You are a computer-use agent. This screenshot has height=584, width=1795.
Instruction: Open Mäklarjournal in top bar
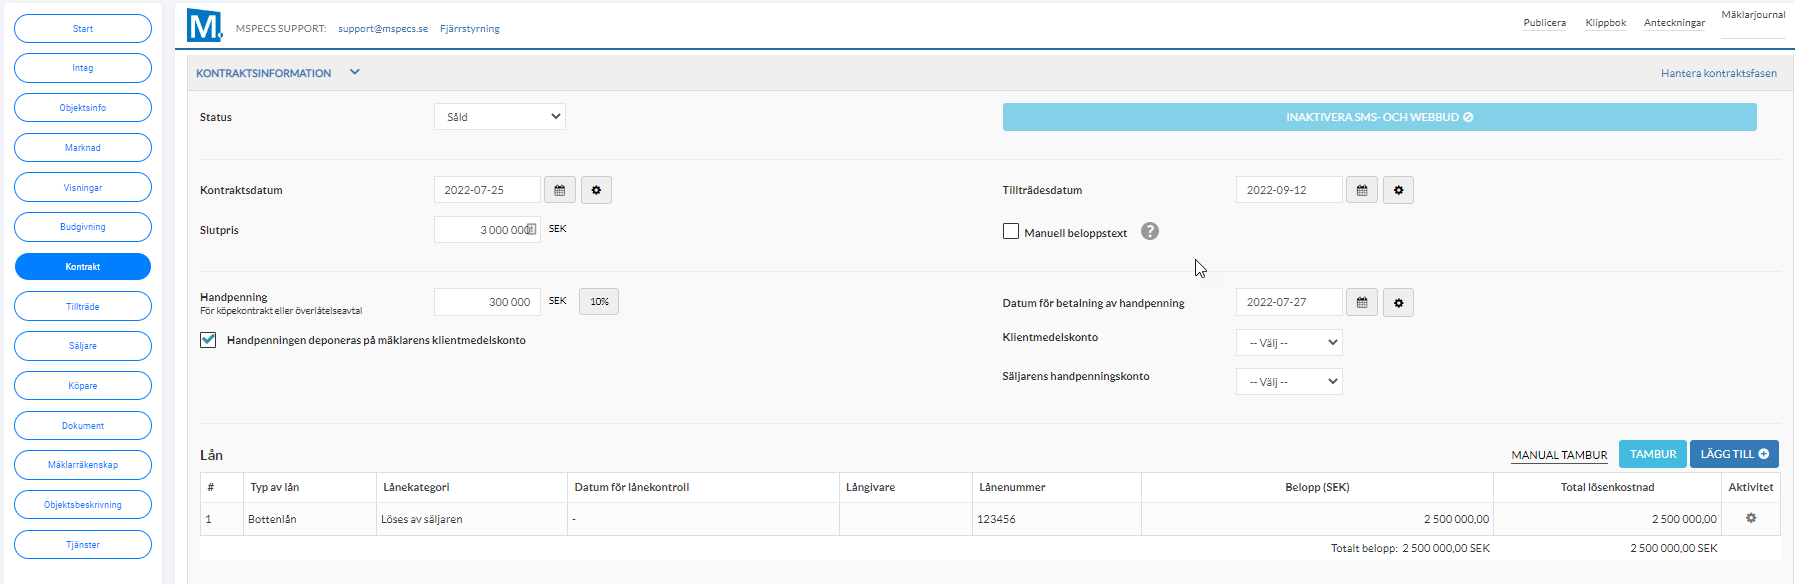1753,15
